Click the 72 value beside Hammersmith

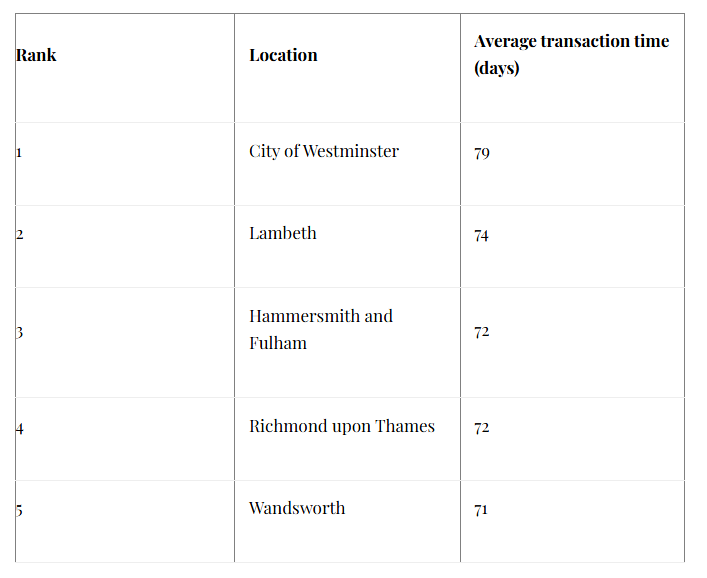click(482, 332)
